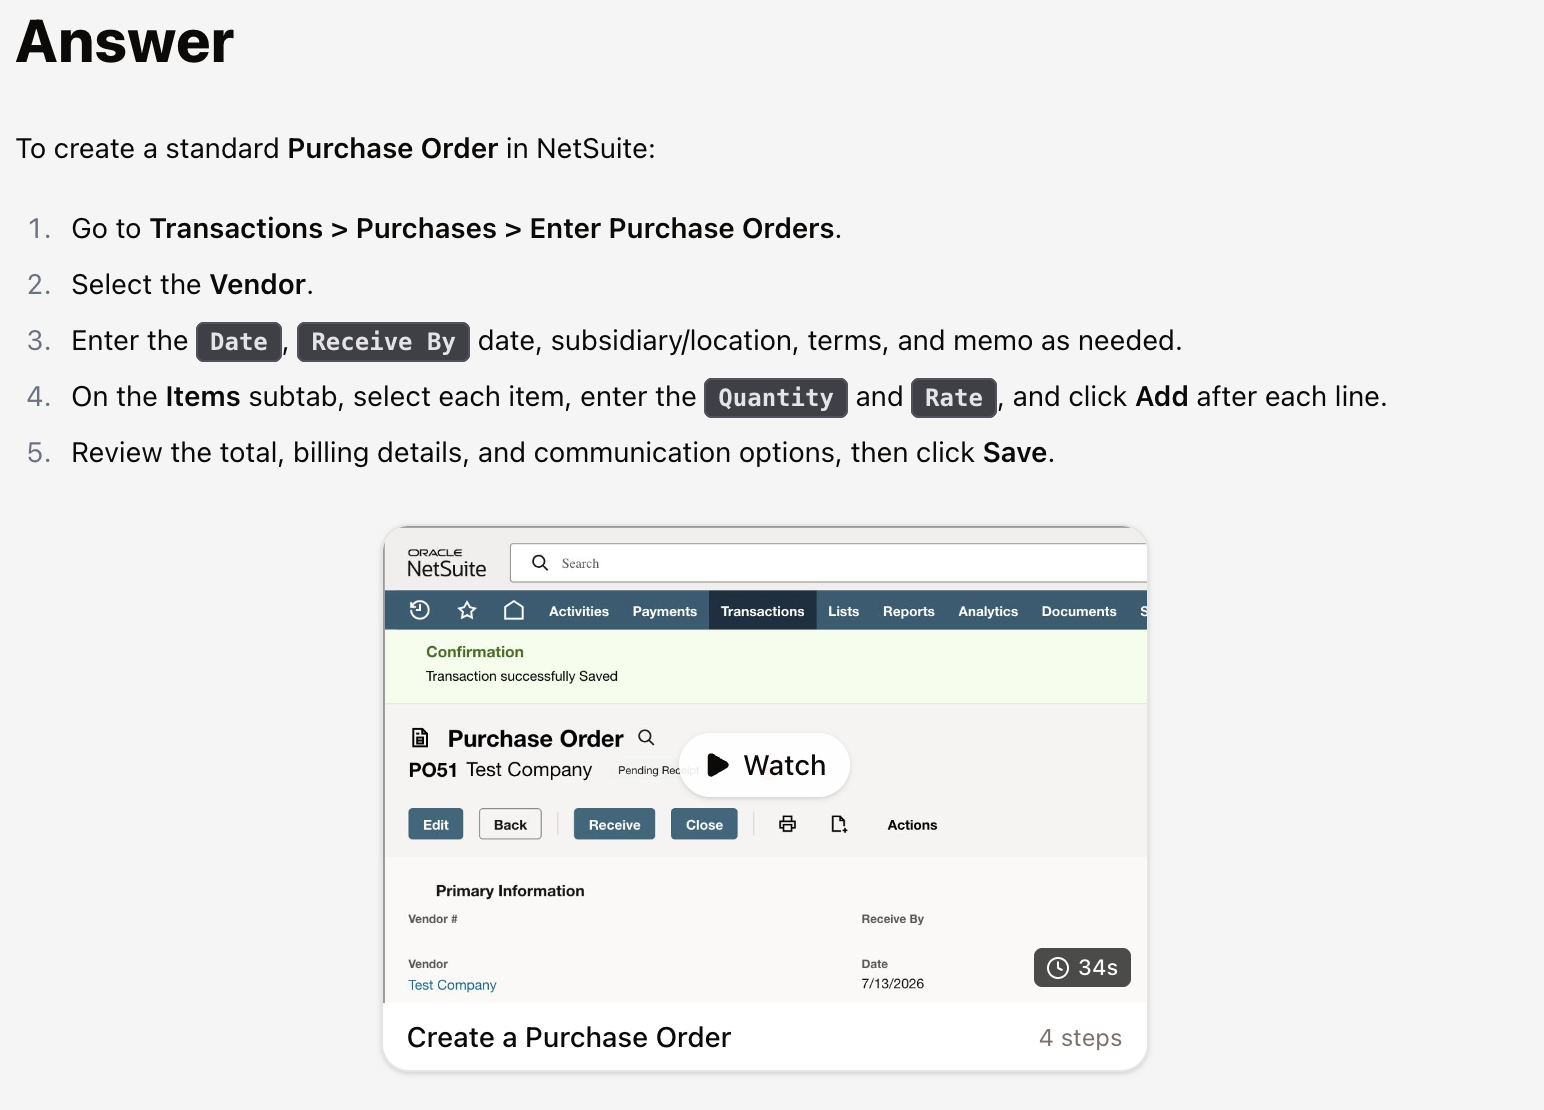1544x1110 pixels.
Task: Open the Actions dropdown
Action: pos(913,825)
